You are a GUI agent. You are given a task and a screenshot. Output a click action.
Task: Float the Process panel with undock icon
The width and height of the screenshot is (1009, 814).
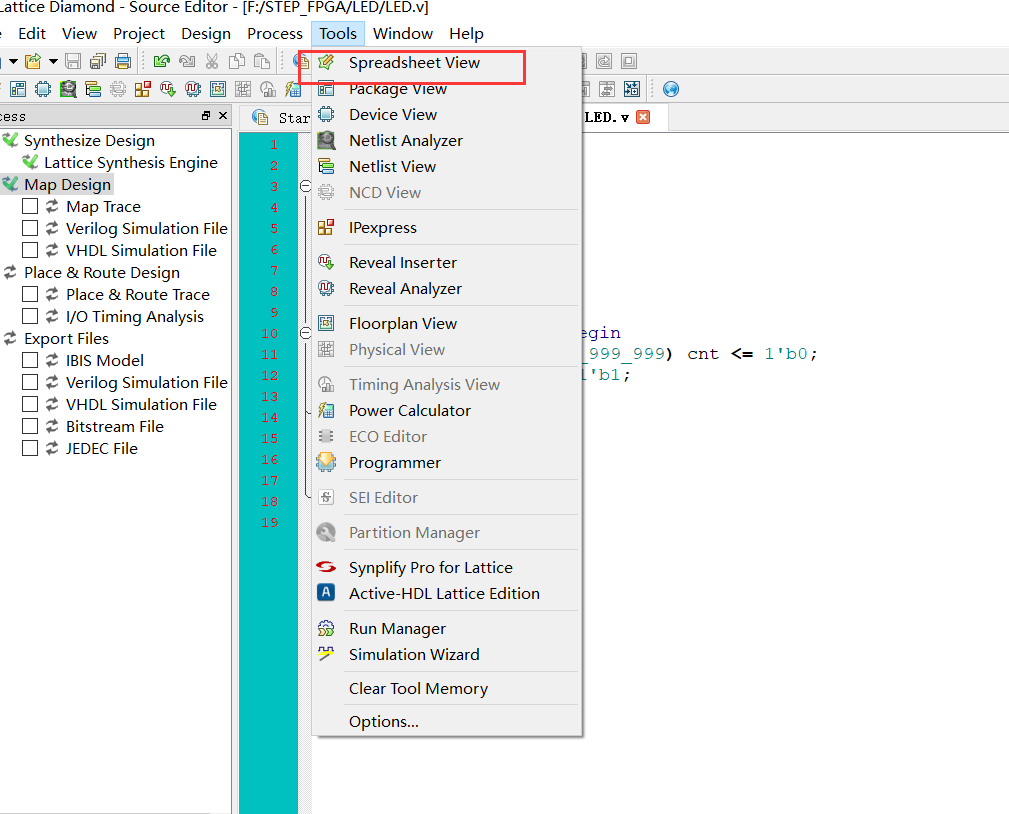point(206,116)
